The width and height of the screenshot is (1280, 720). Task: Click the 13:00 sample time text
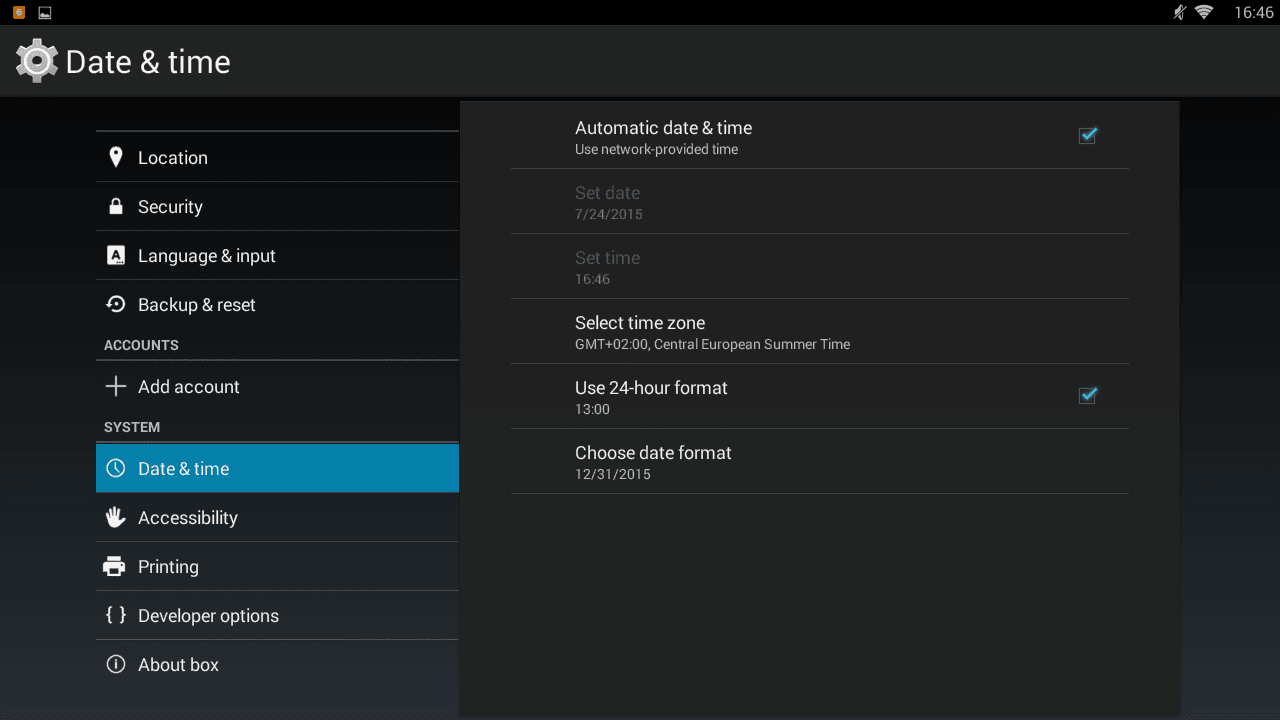tap(592, 409)
